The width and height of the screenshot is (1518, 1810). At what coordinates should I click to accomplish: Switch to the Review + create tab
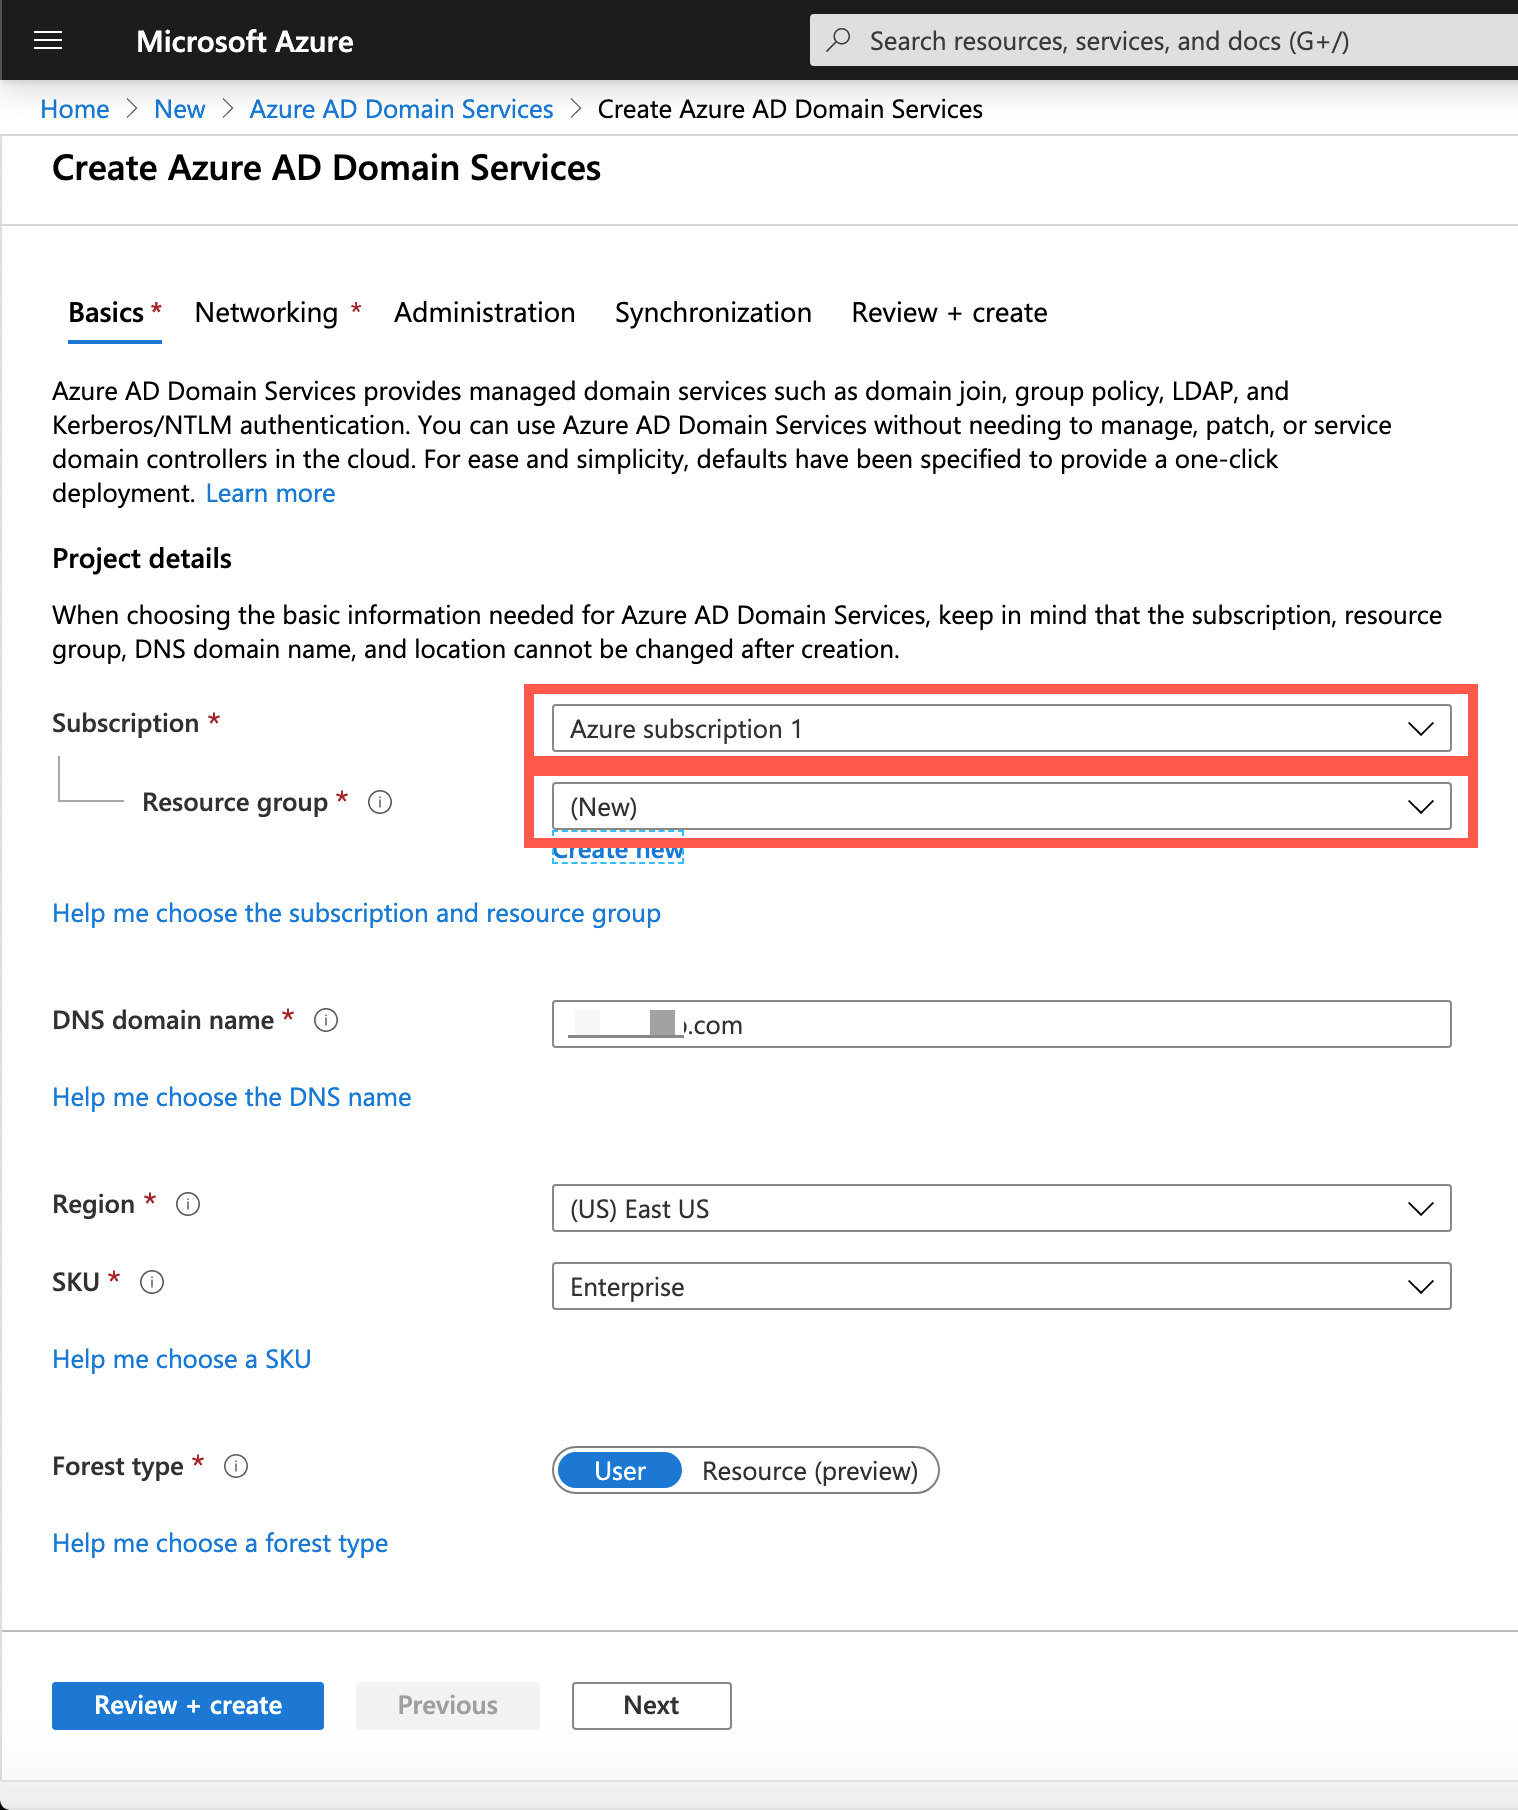point(949,313)
